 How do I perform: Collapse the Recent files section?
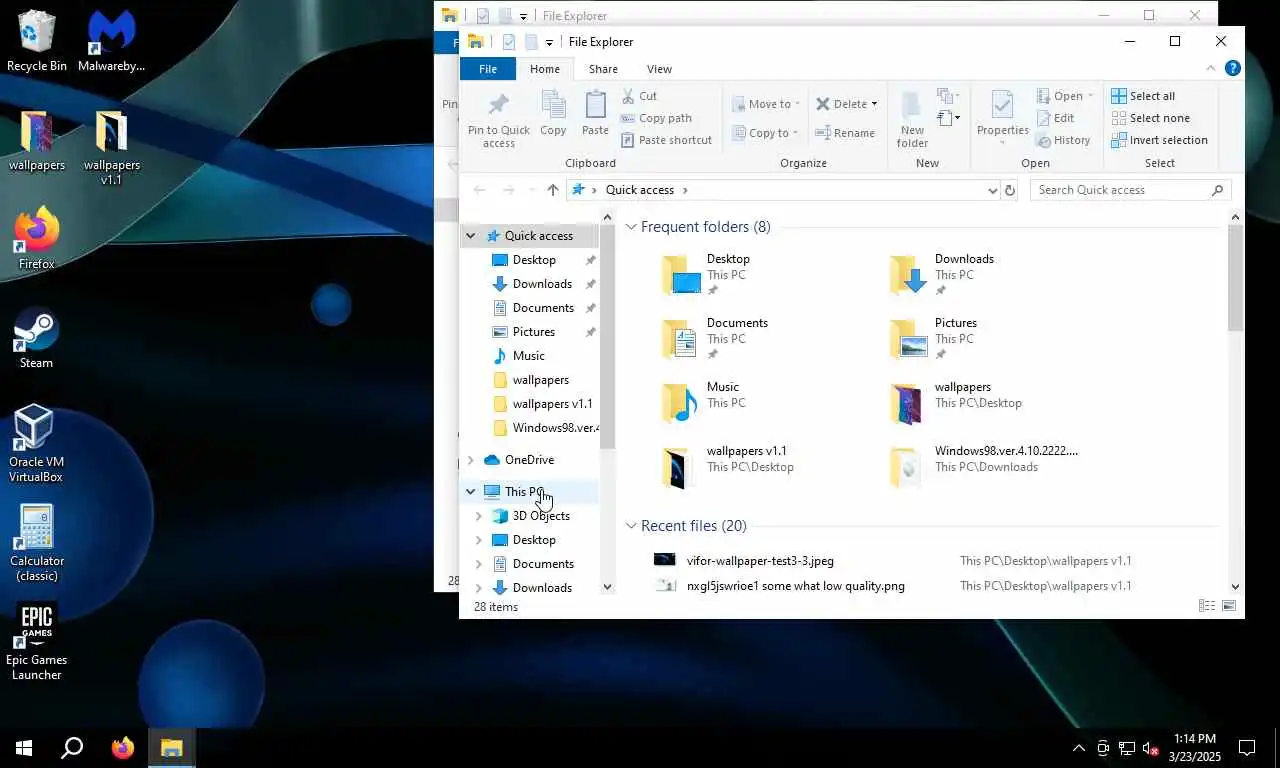click(631, 526)
